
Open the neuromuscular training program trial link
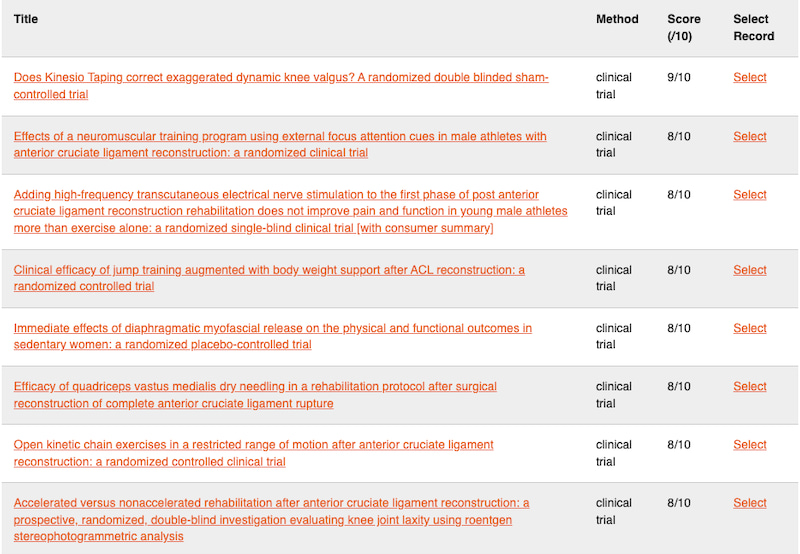(x=280, y=136)
